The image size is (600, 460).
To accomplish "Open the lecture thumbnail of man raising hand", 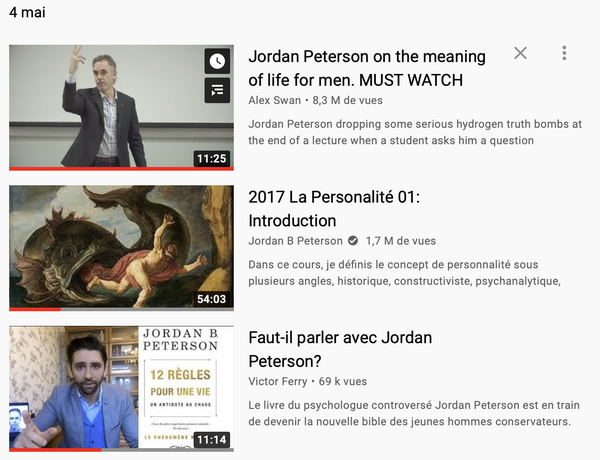I will click(x=121, y=108).
